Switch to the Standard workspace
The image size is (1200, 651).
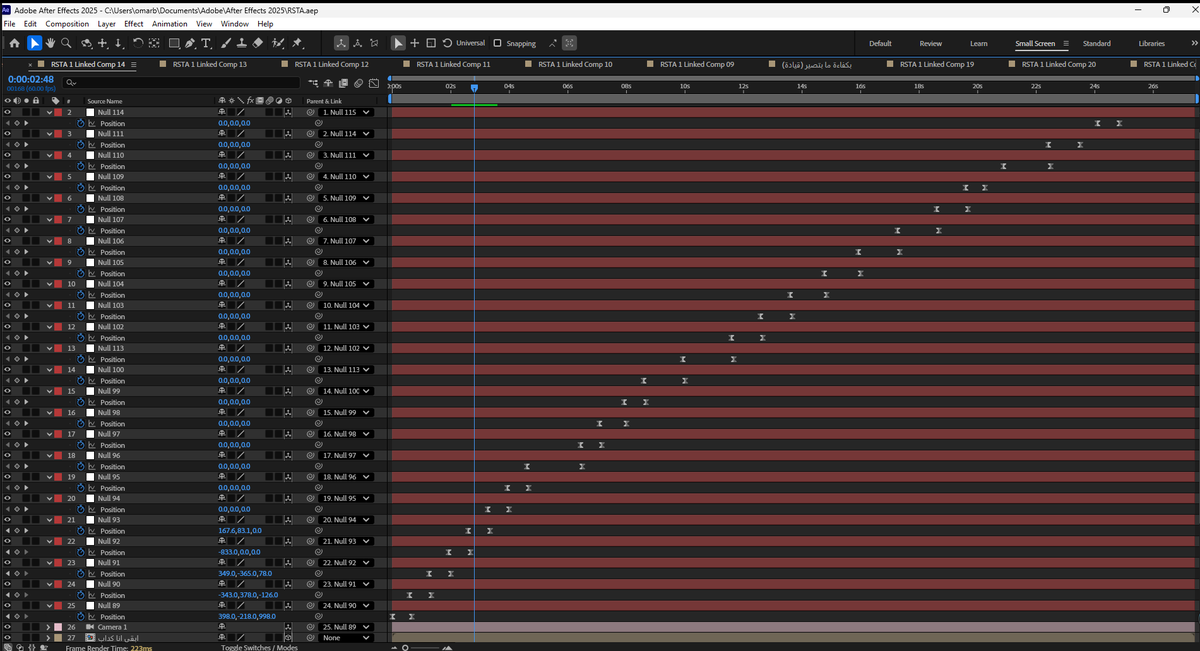(x=1097, y=43)
